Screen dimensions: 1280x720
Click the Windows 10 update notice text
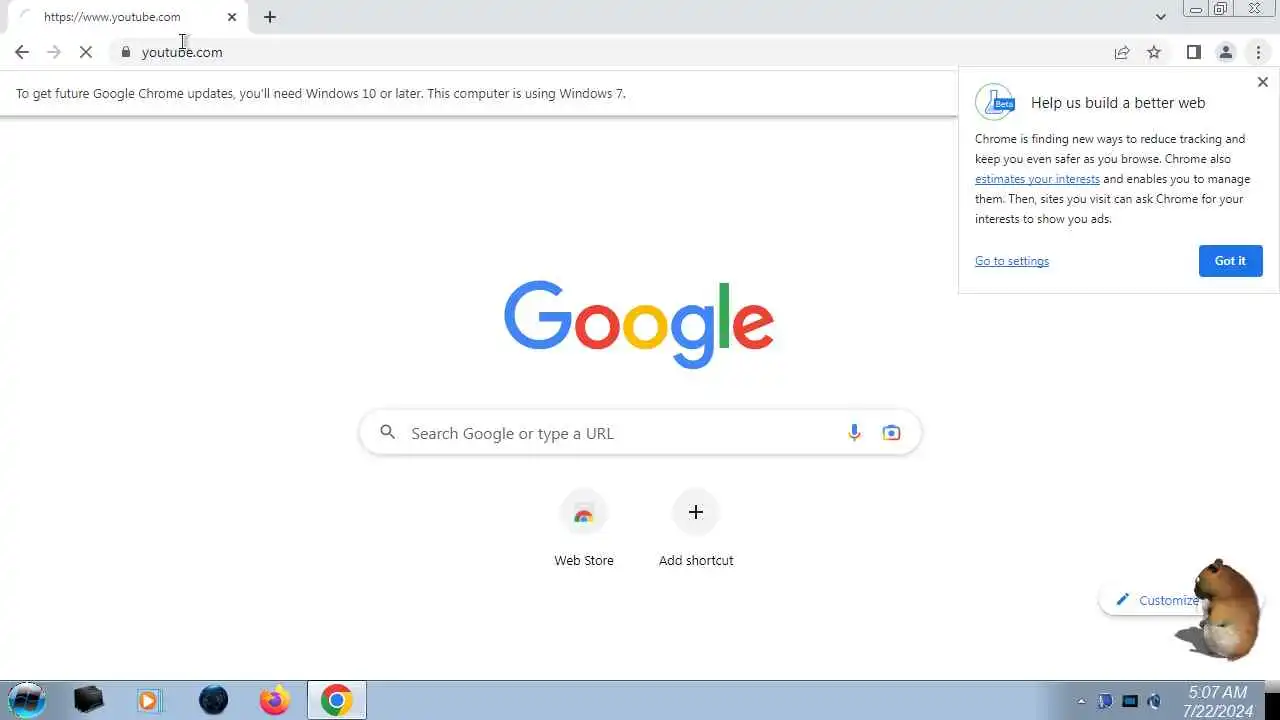coord(321,93)
